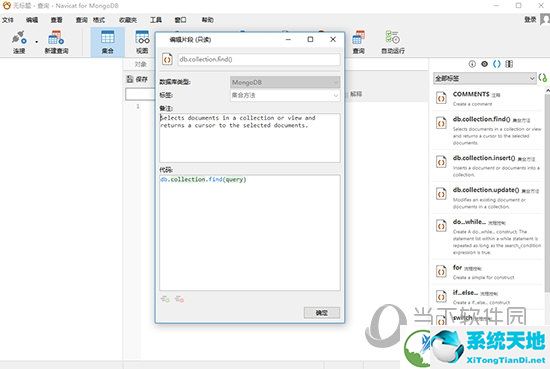This screenshot has width=550, height=369.
Task: Toggle the blue code snippets pane icon
Action: tap(497, 64)
